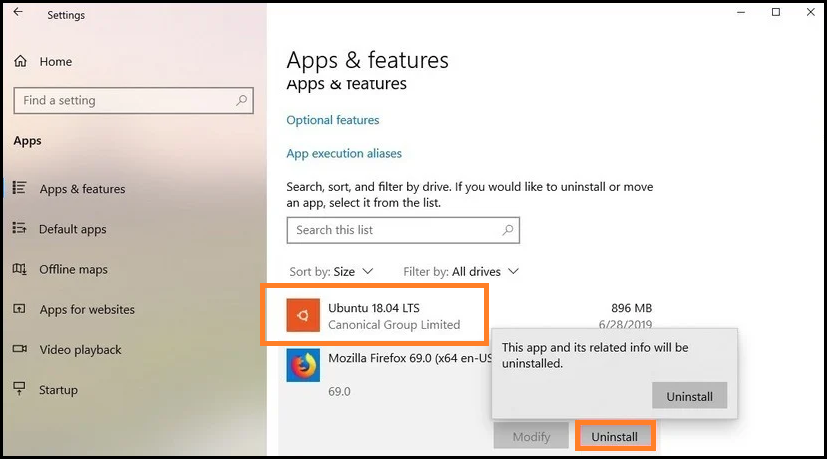This screenshot has width=827, height=459.
Task: Click the Search this list magnifier icon
Action: (507, 230)
